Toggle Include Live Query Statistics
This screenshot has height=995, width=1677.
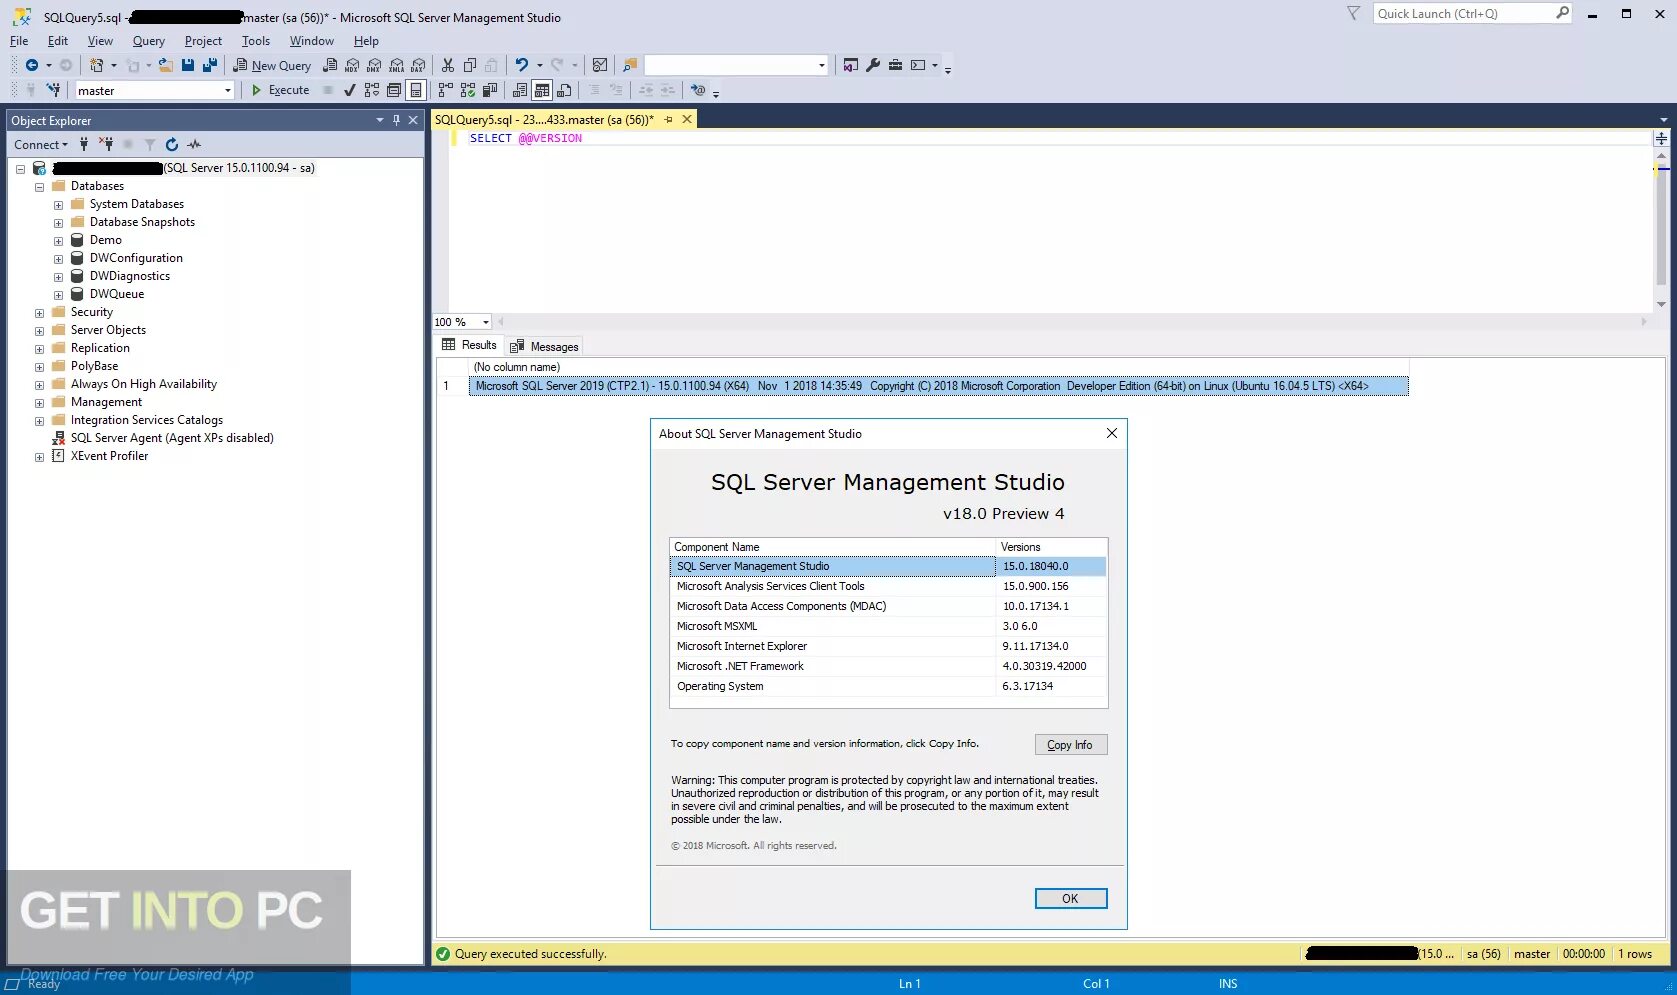(468, 90)
